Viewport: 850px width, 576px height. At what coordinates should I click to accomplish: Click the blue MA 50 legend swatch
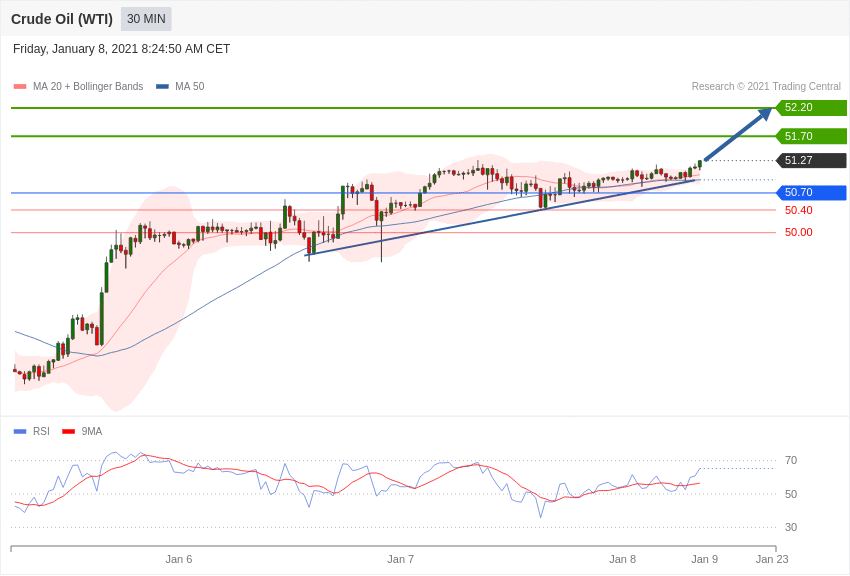click(x=162, y=87)
